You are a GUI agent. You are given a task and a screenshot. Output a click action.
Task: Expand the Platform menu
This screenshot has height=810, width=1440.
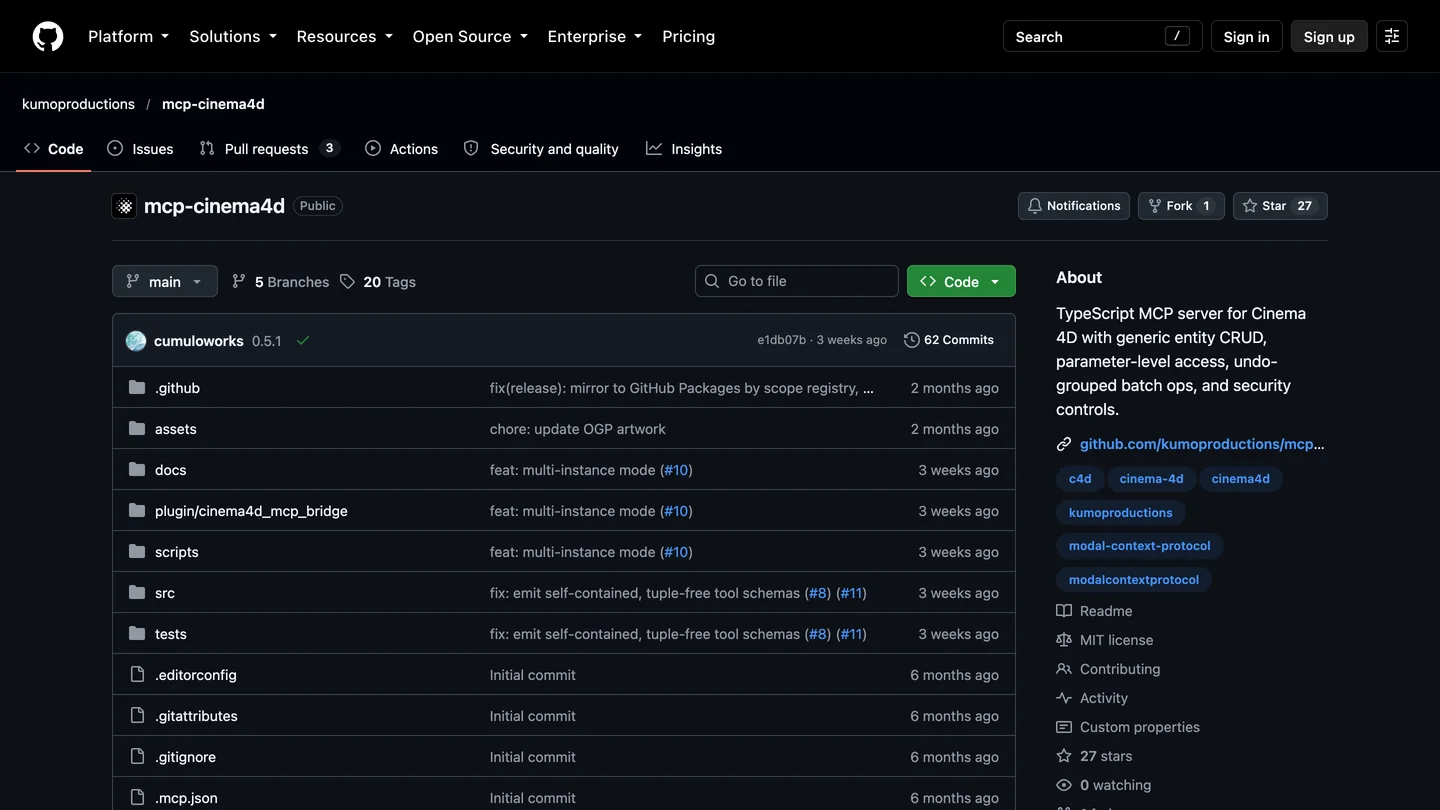[128, 36]
